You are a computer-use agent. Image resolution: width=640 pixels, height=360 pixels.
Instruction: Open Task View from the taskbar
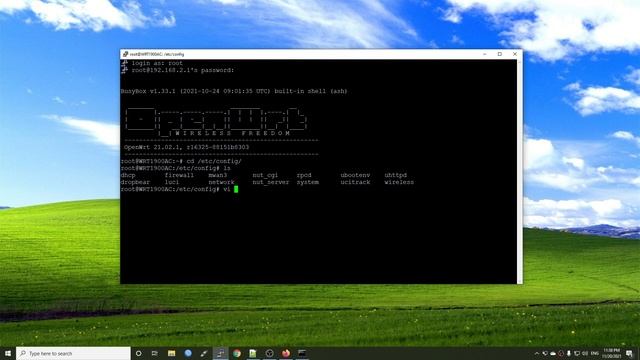(155, 353)
